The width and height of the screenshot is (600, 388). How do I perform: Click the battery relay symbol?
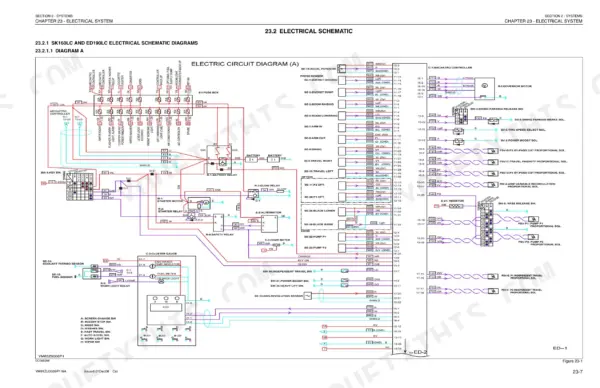click(x=219, y=159)
